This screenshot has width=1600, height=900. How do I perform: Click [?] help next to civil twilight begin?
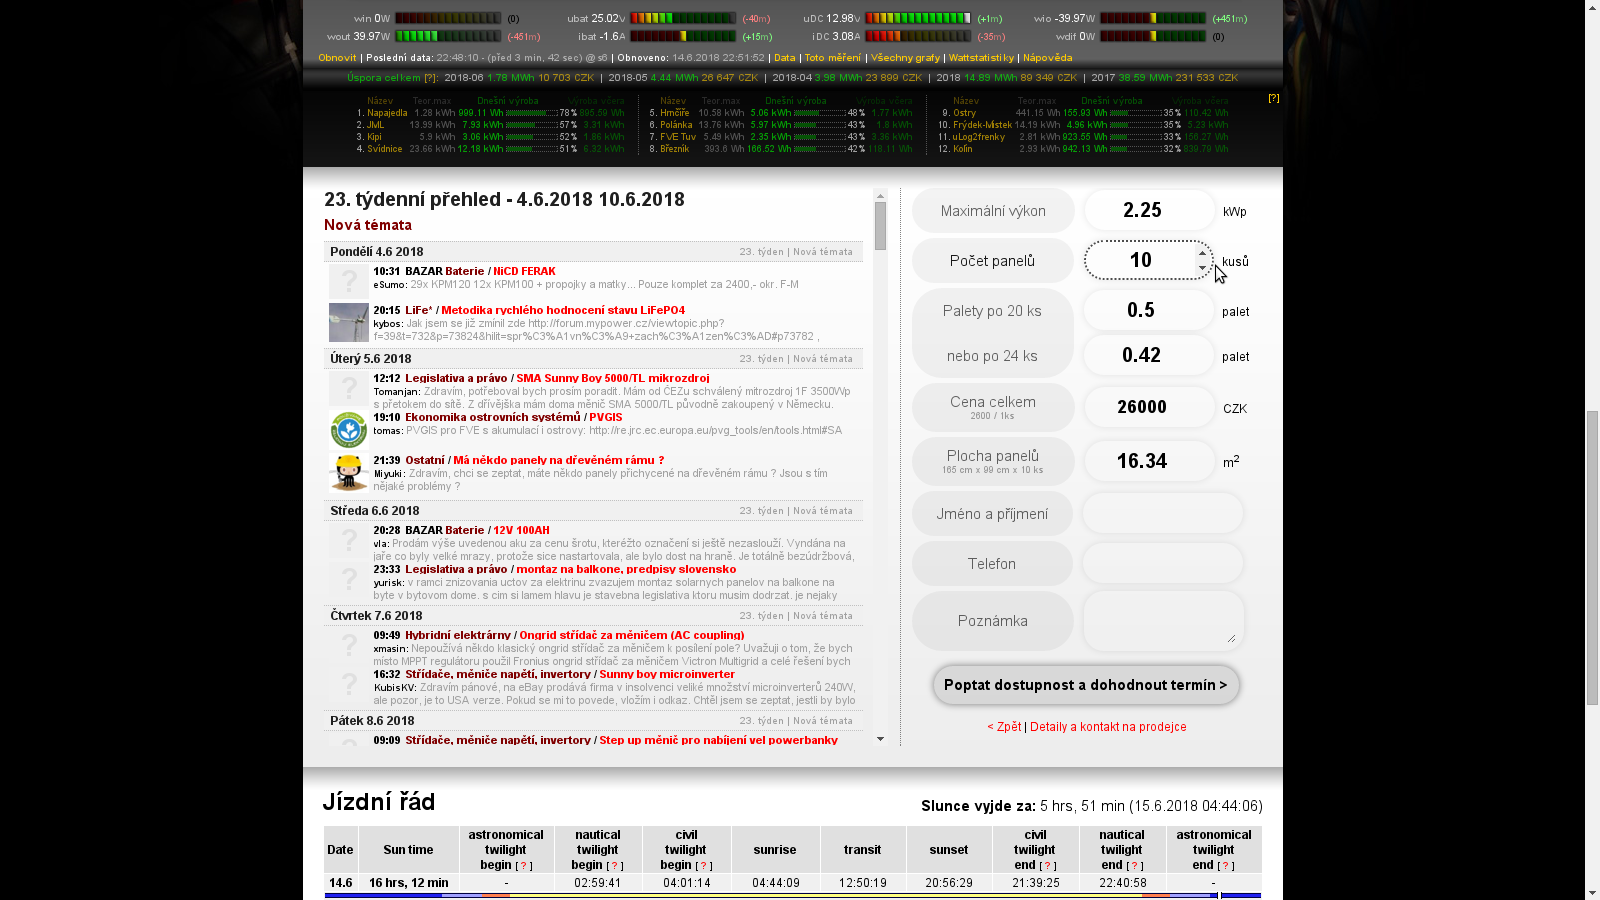(703, 866)
